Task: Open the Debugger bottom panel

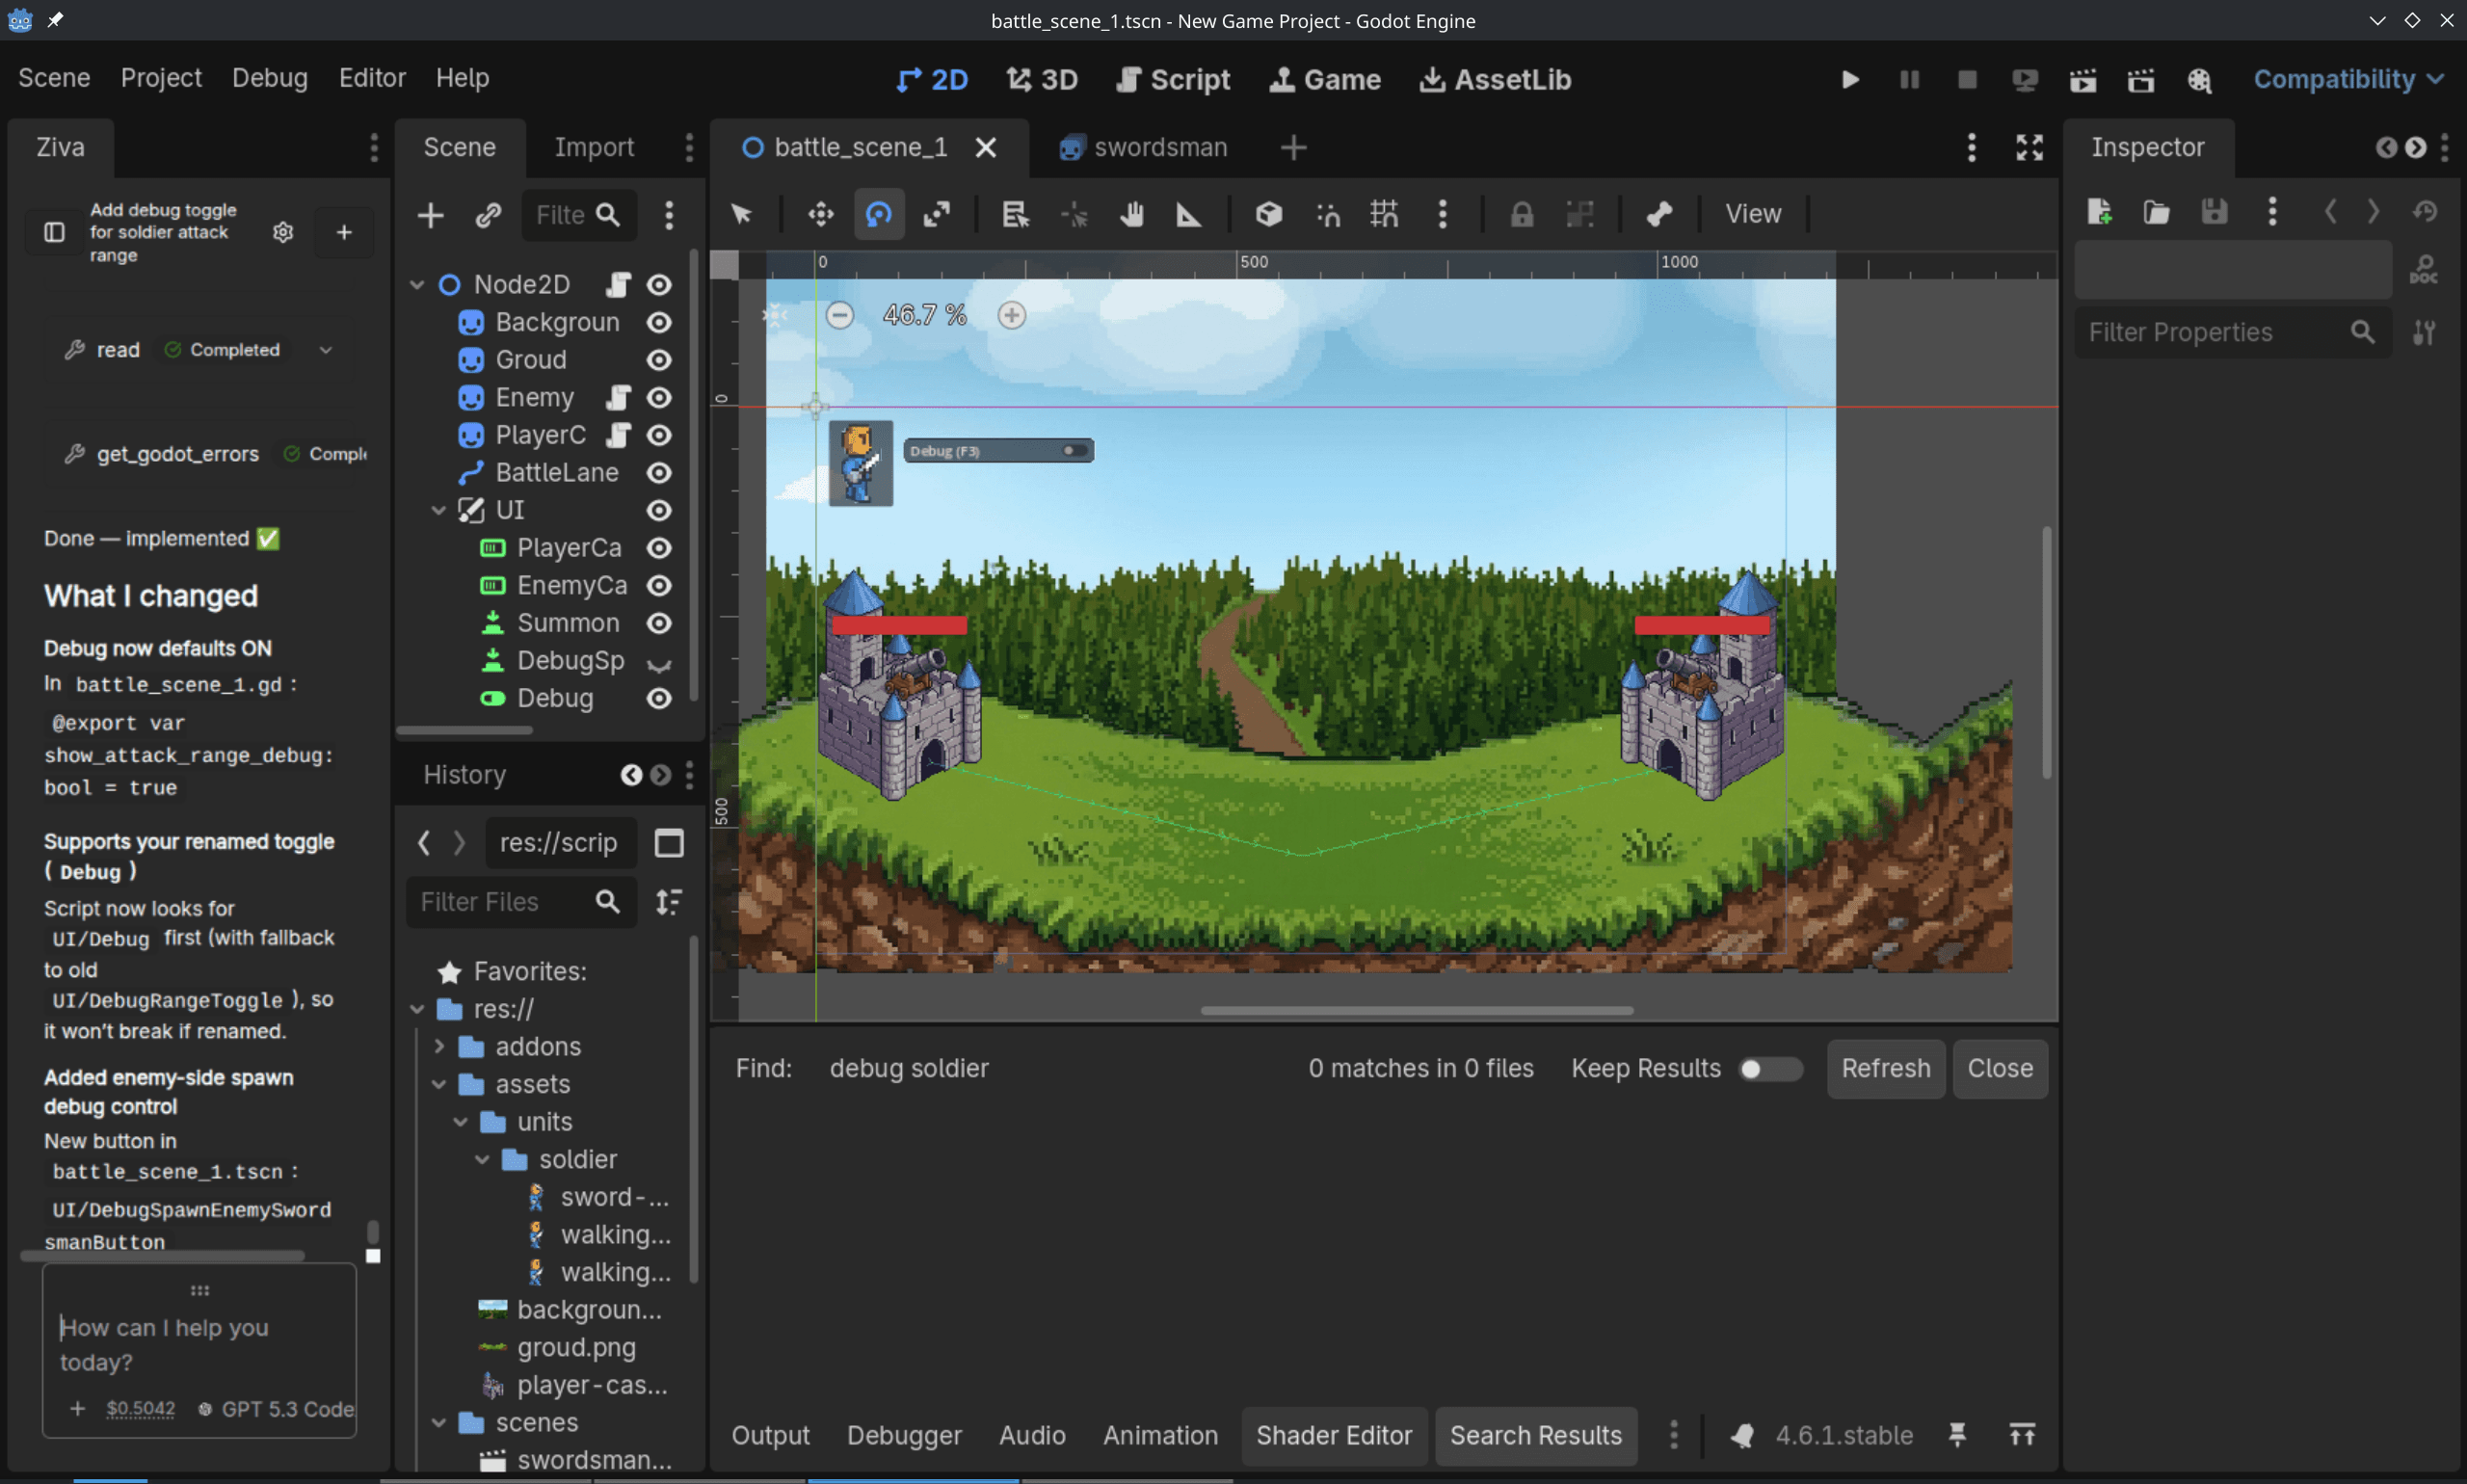Action: (904, 1436)
